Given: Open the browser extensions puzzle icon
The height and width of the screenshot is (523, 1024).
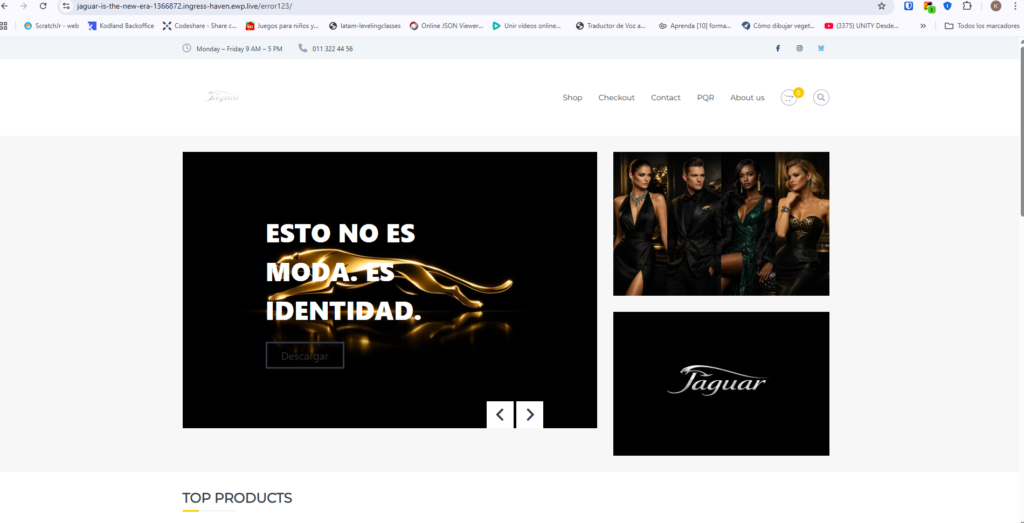Looking at the screenshot, I should pos(967,6).
